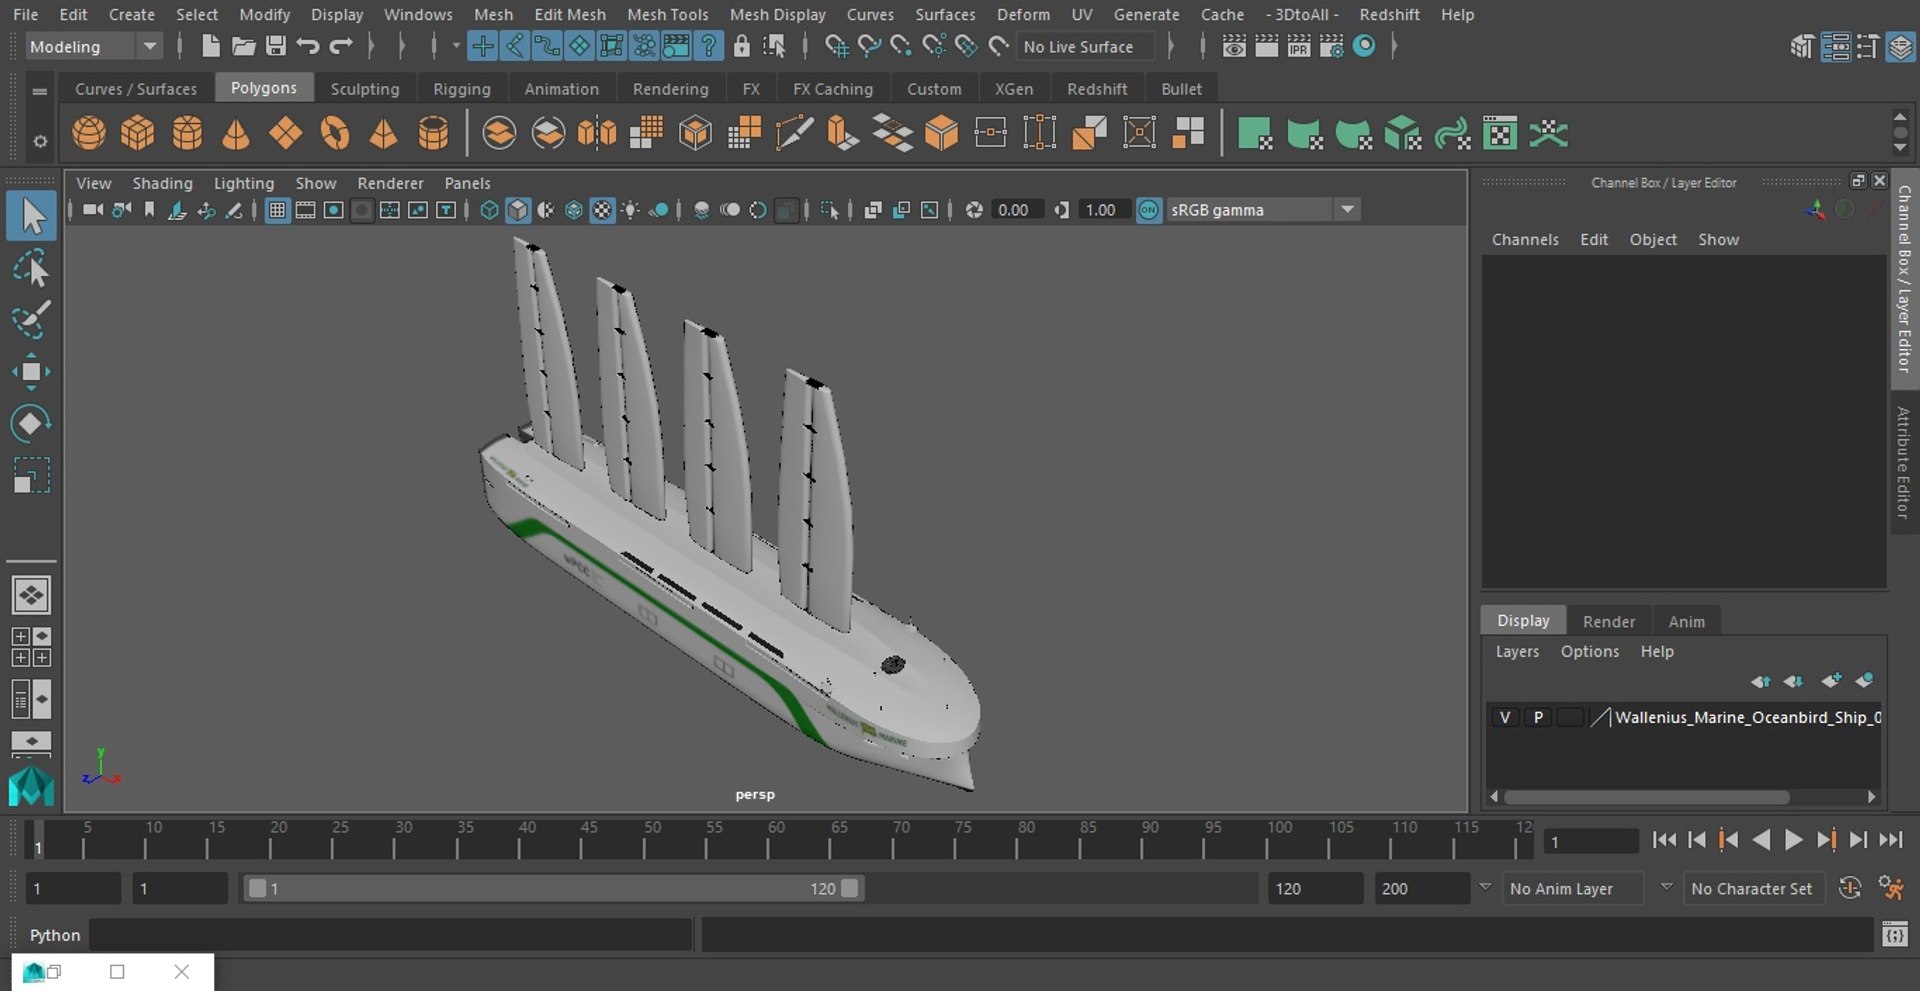This screenshot has width=1920, height=991.
Task: Click the current frame number field
Action: point(1590,841)
